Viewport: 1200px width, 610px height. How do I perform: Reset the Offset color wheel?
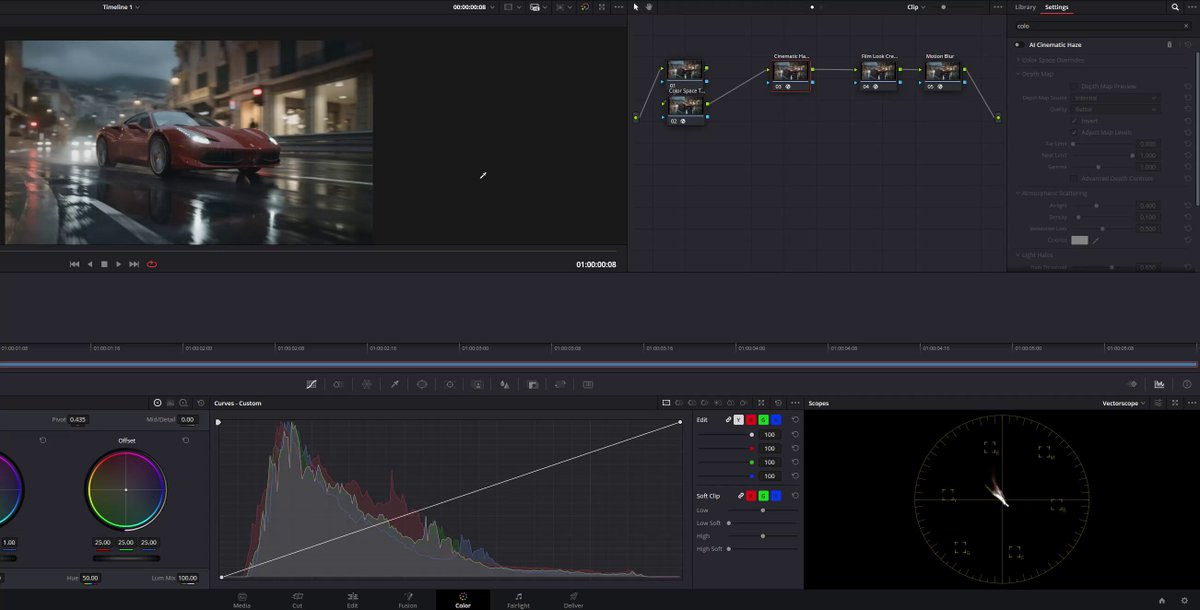click(185, 440)
